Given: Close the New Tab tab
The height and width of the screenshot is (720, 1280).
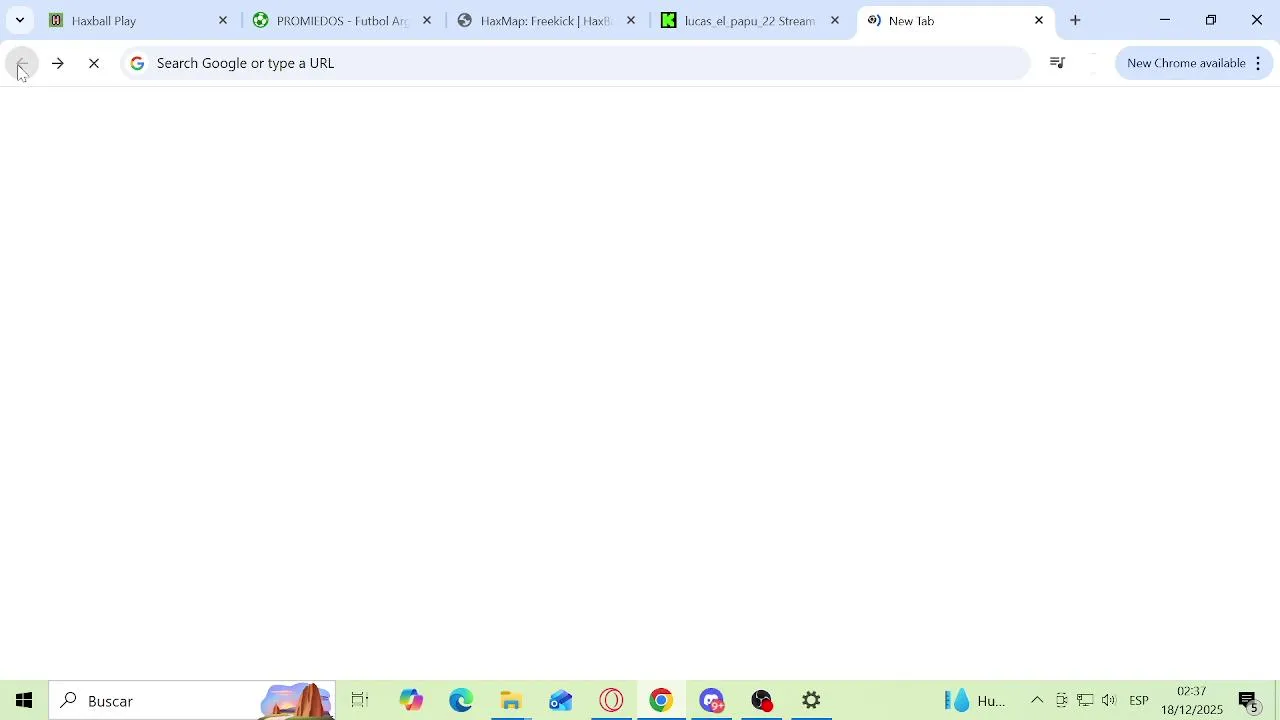Looking at the screenshot, I should 1039,20.
